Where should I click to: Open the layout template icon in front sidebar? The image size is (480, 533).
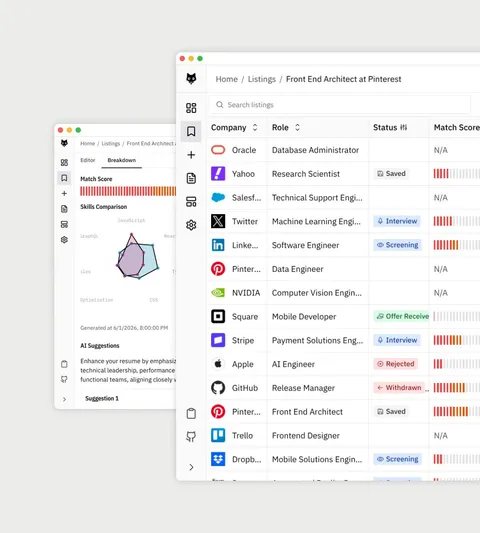[191, 202]
